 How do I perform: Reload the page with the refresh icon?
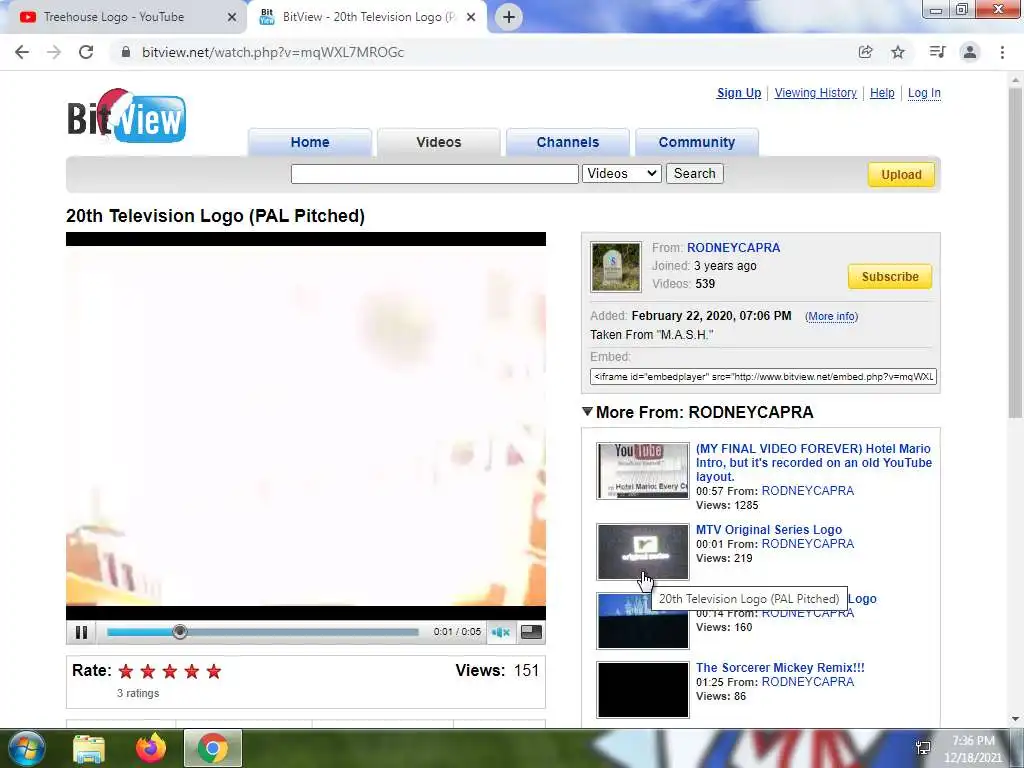coord(86,52)
